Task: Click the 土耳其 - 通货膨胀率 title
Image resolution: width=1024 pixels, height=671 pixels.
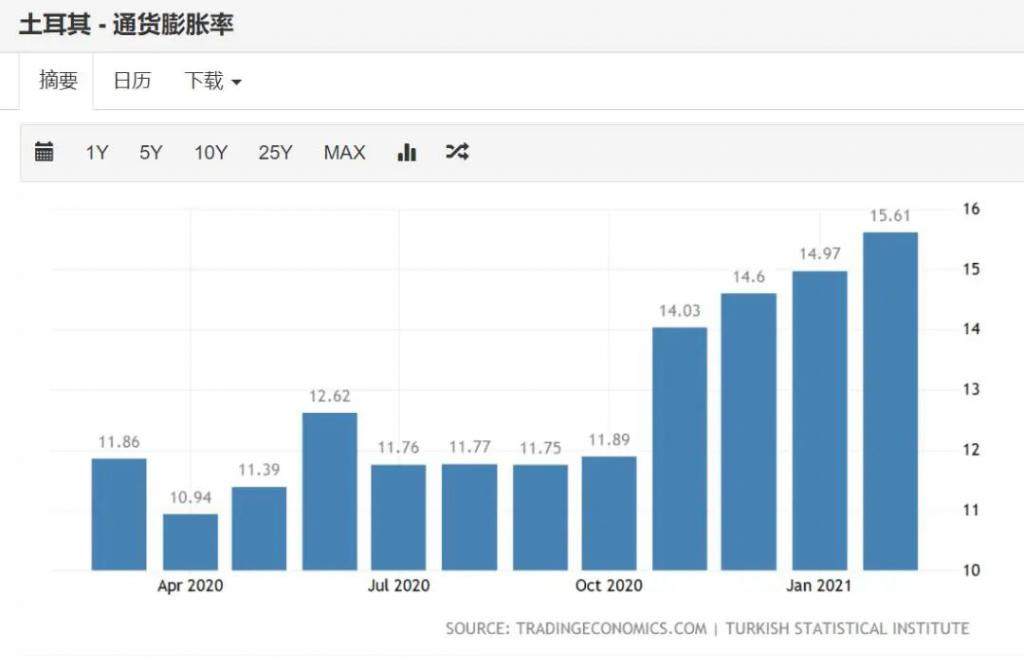Action: pos(126,25)
